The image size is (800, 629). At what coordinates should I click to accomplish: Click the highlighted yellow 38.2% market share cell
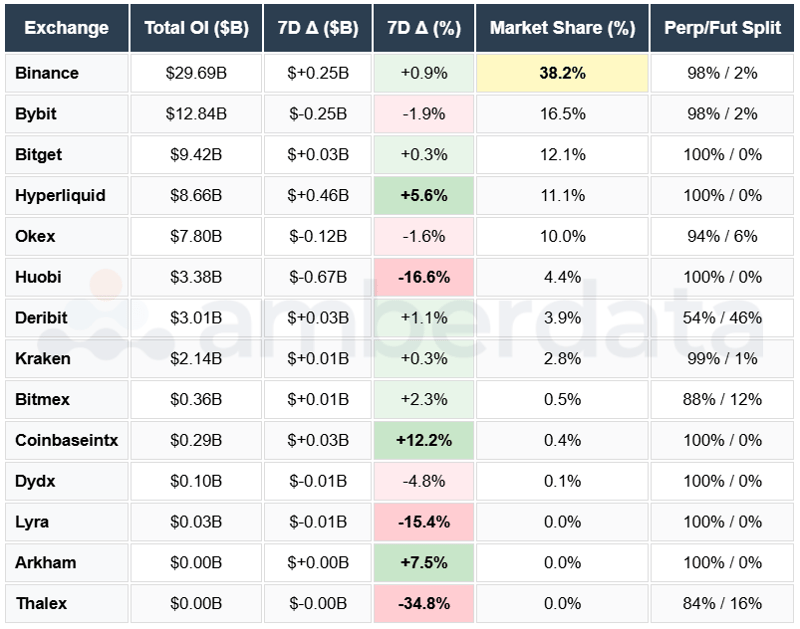562,73
